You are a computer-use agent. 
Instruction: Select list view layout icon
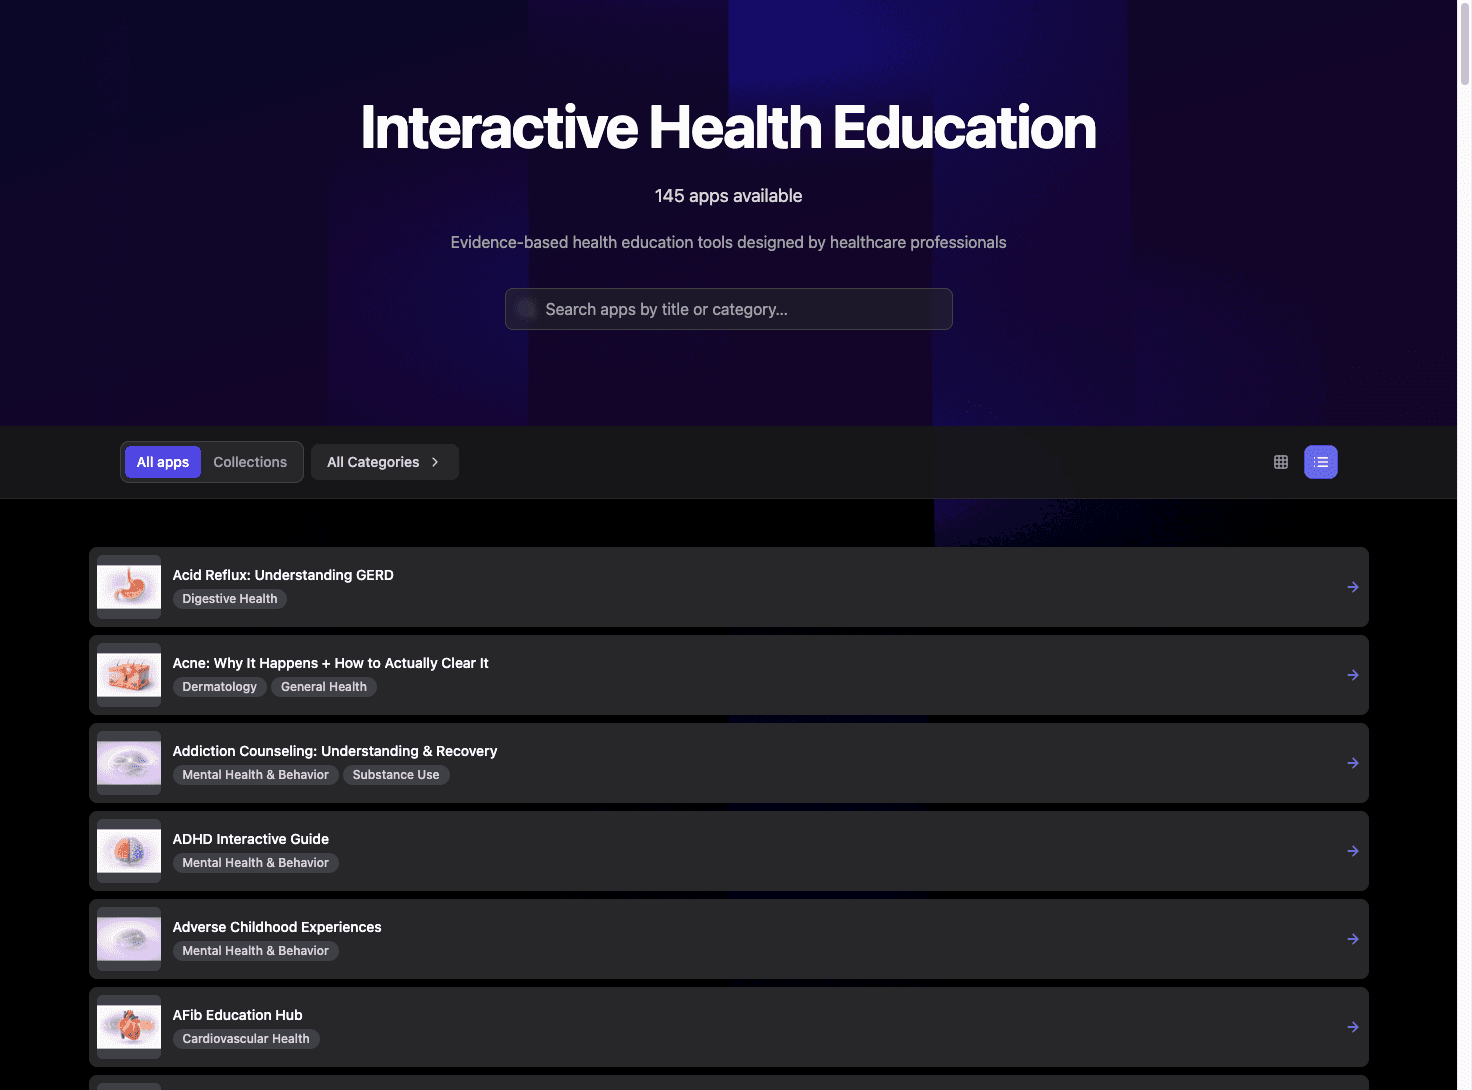coord(1320,462)
